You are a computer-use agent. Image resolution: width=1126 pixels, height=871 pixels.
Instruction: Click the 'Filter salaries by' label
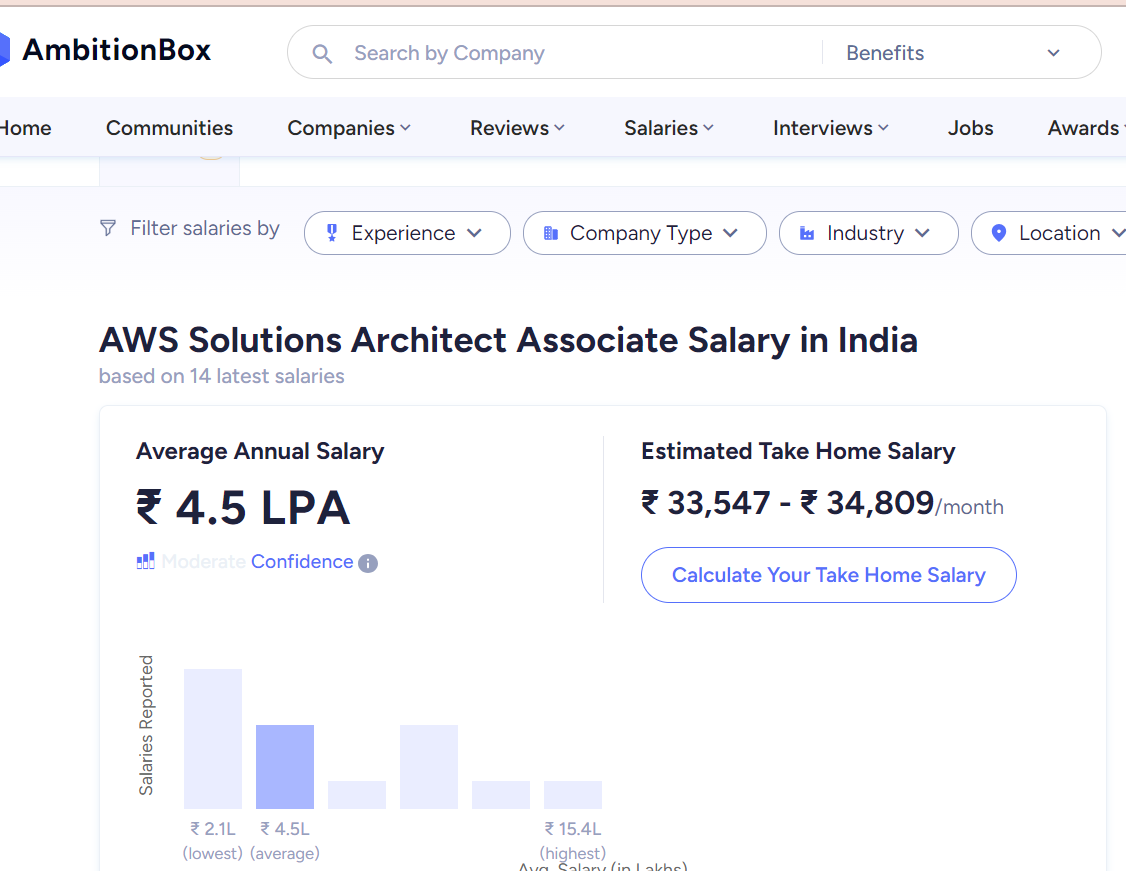205,228
